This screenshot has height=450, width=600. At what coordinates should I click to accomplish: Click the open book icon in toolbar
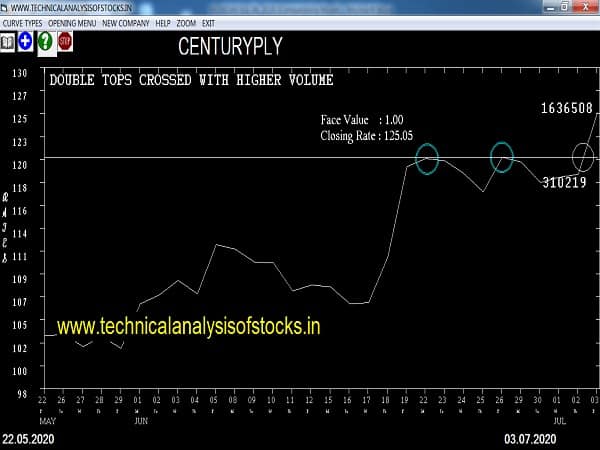[x=8, y=41]
